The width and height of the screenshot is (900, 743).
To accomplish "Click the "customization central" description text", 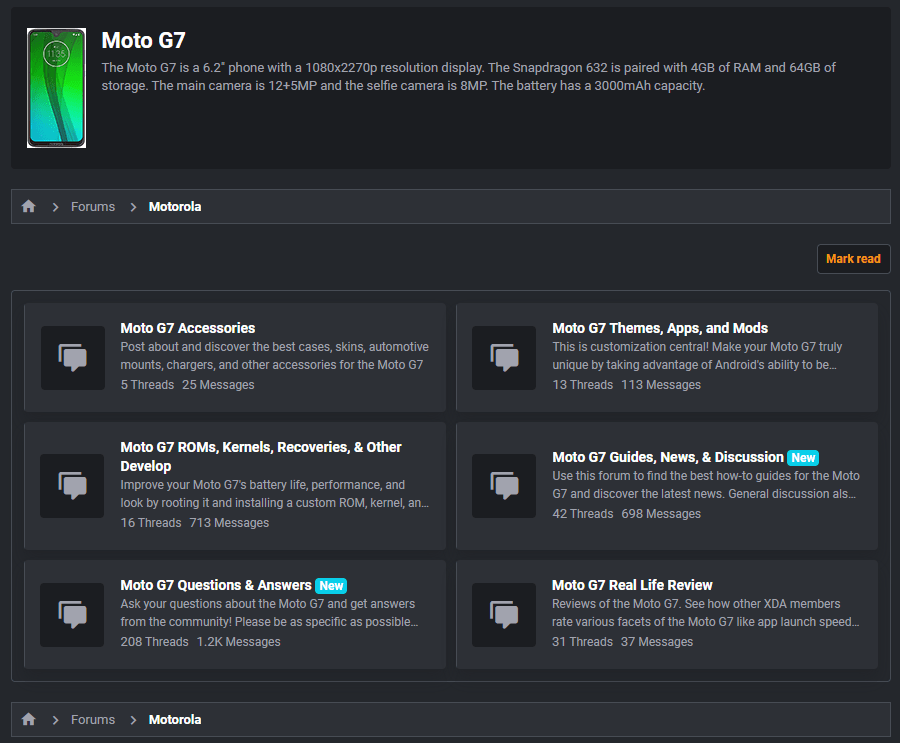I will [697, 355].
